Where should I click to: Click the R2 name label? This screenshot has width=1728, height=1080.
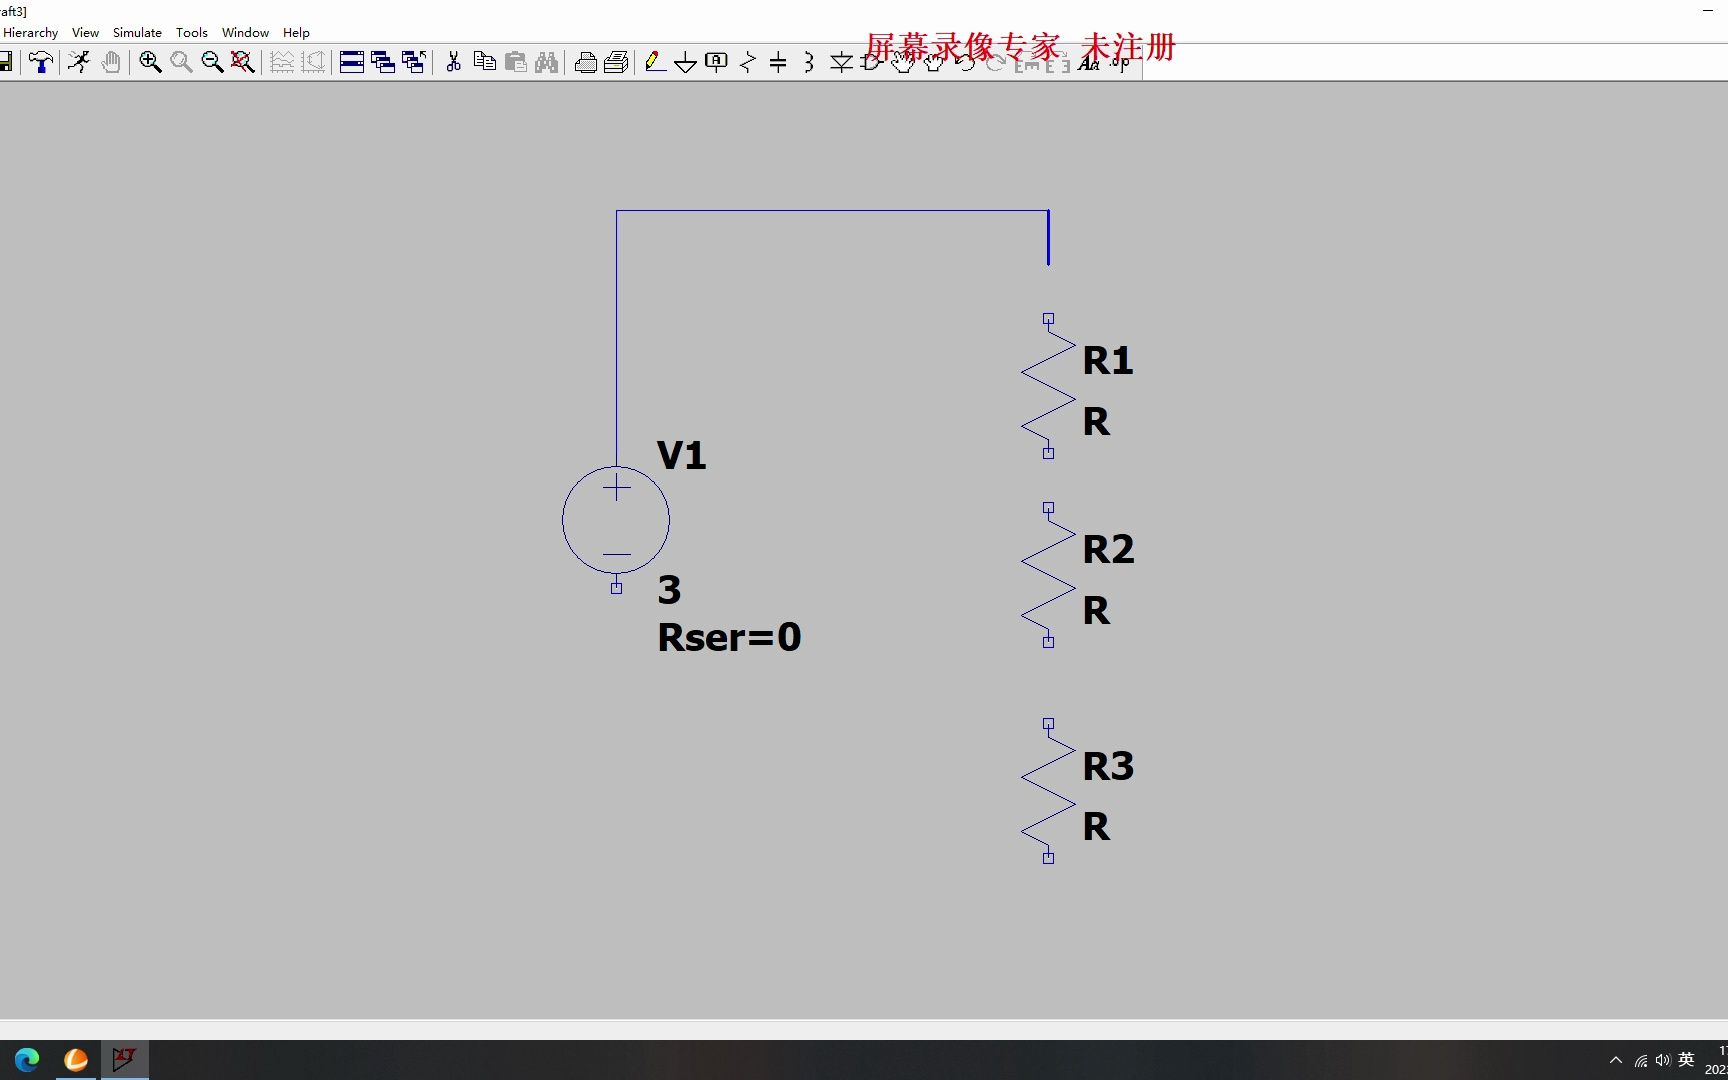click(x=1108, y=549)
